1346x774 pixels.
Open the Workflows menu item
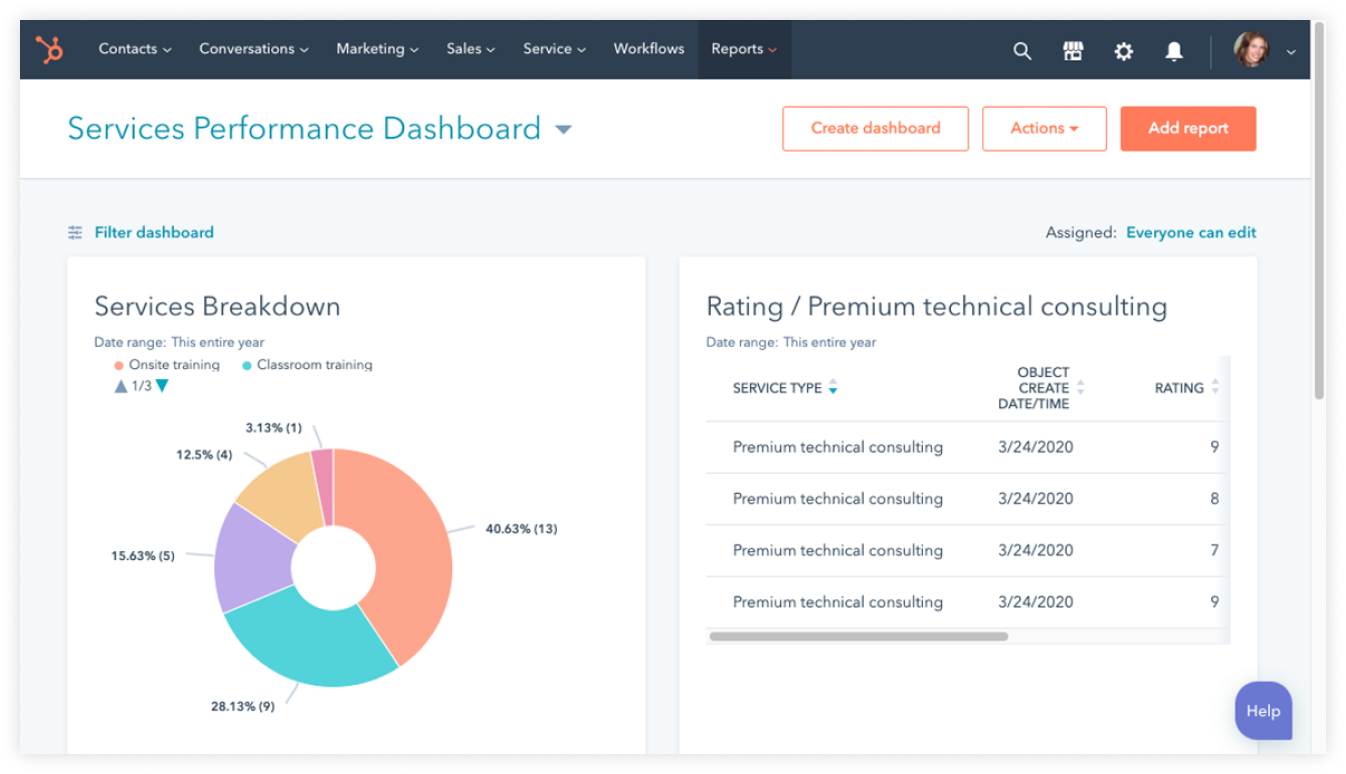(x=649, y=49)
